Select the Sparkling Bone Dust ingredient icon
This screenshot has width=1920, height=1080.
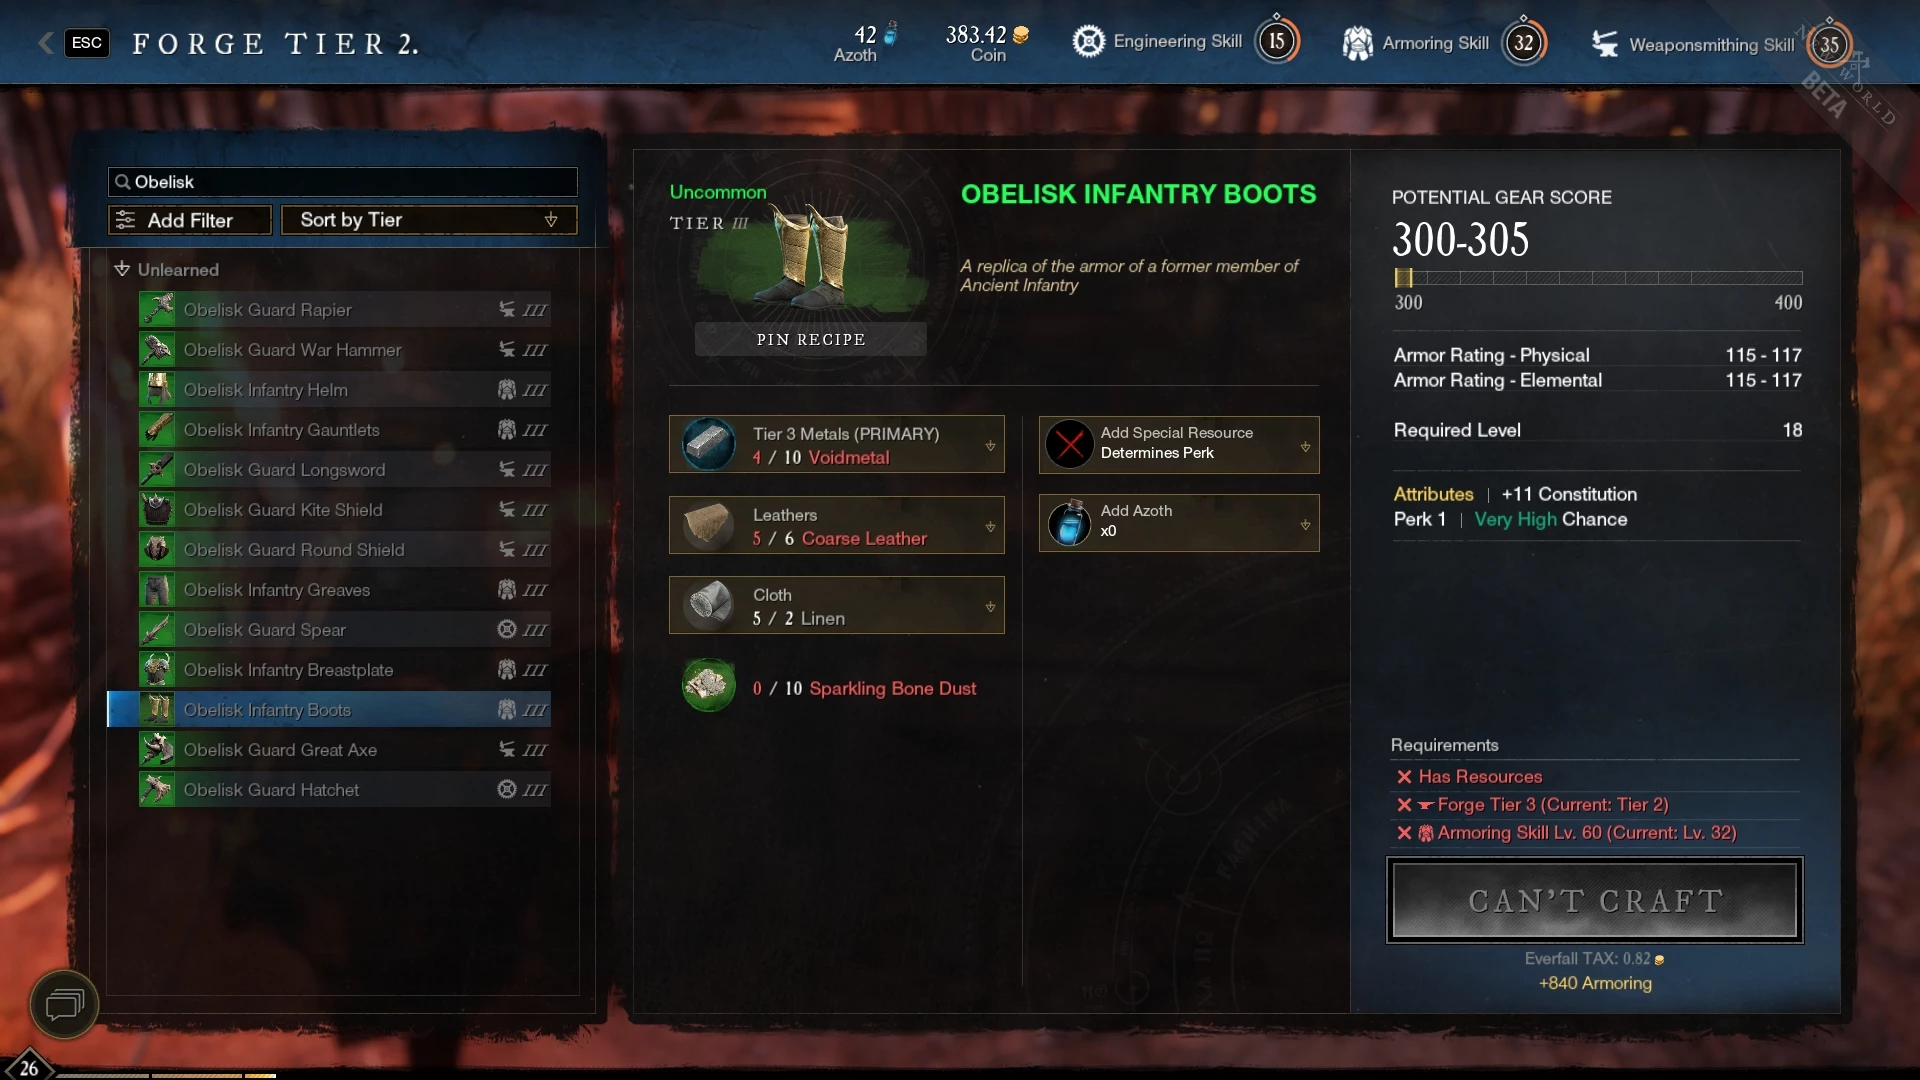pyautogui.click(x=709, y=686)
